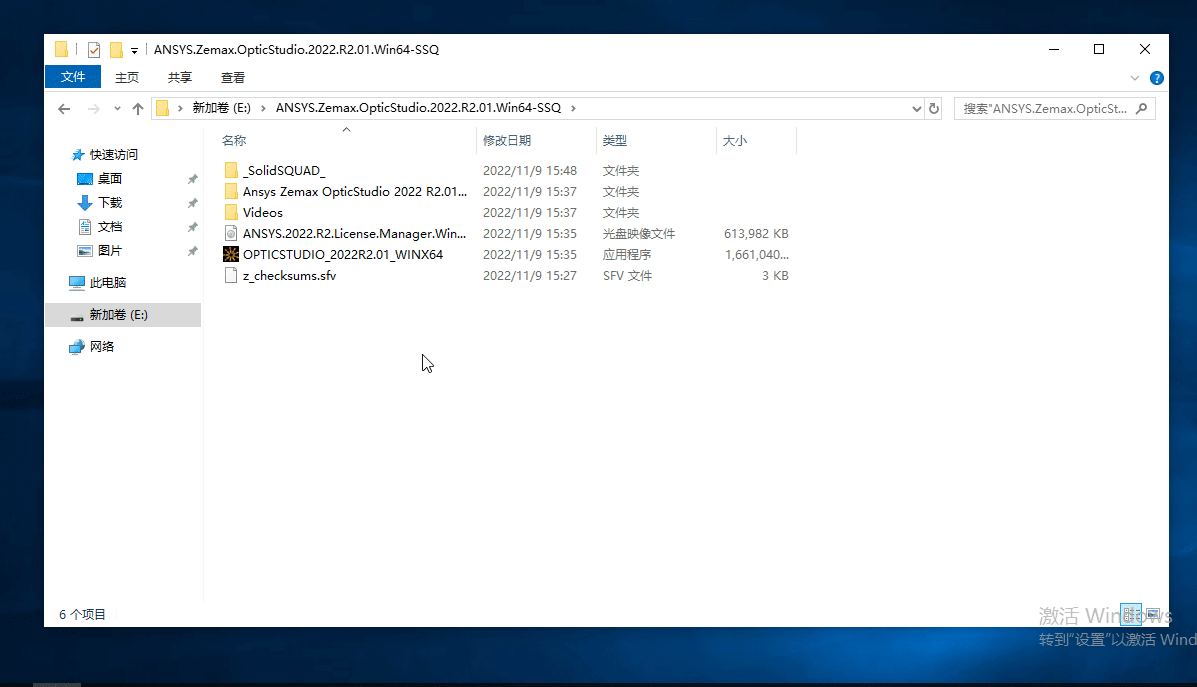Select the Videos folder name
The height and width of the screenshot is (687, 1197).
coord(263,212)
